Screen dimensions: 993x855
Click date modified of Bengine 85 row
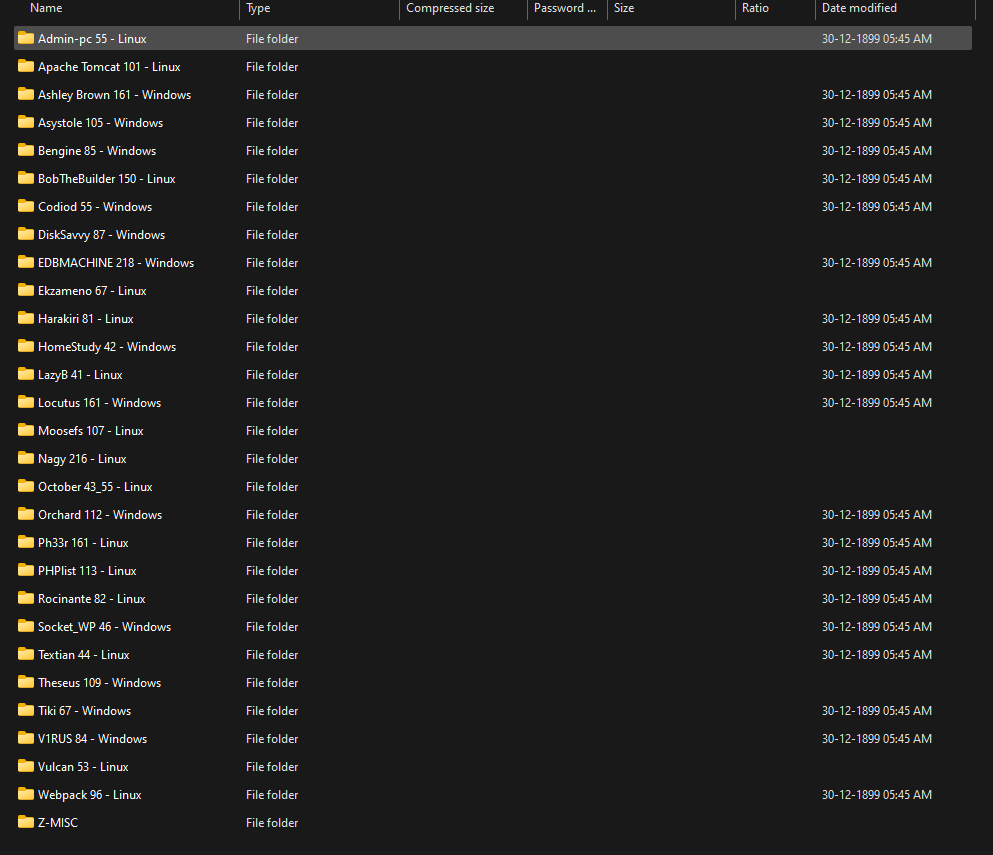pyautogui.click(x=876, y=151)
